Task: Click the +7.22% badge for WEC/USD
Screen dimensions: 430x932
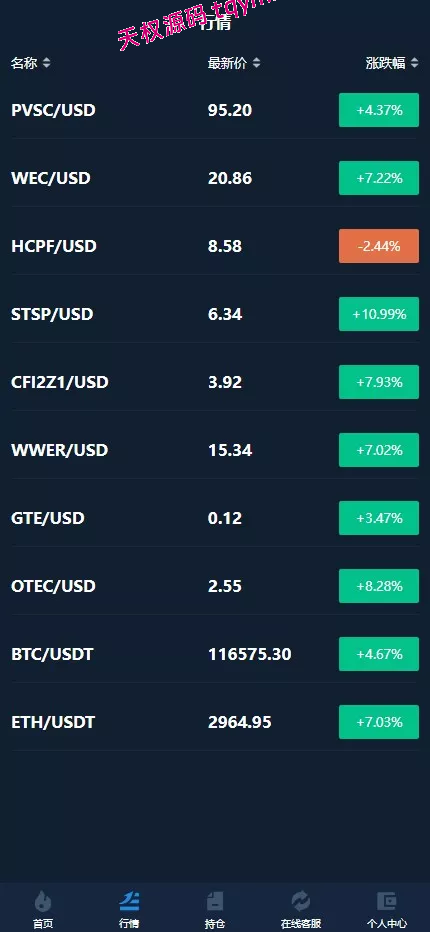Action: tap(379, 178)
